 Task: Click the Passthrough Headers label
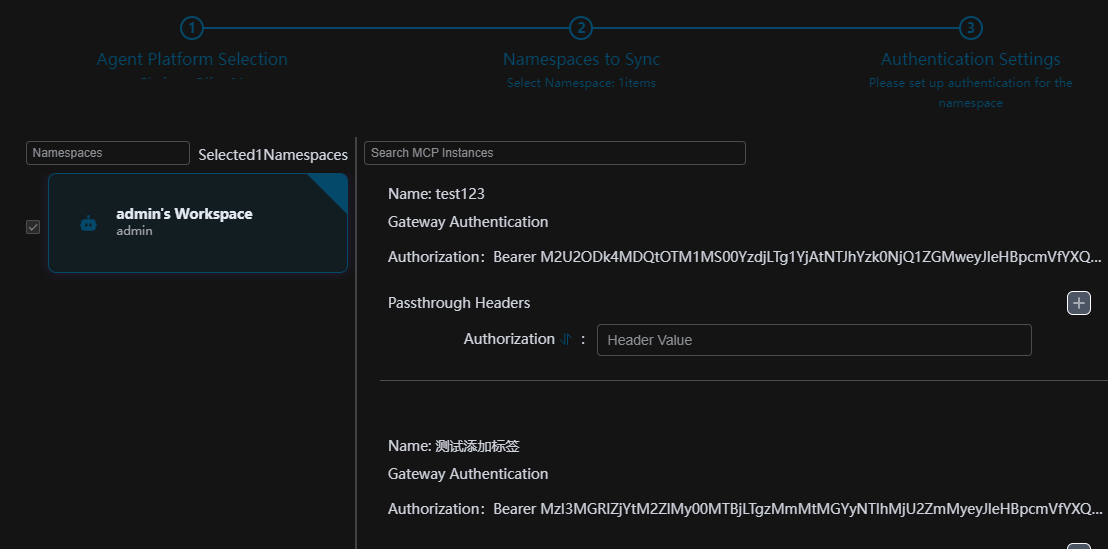[x=459, y=303]
